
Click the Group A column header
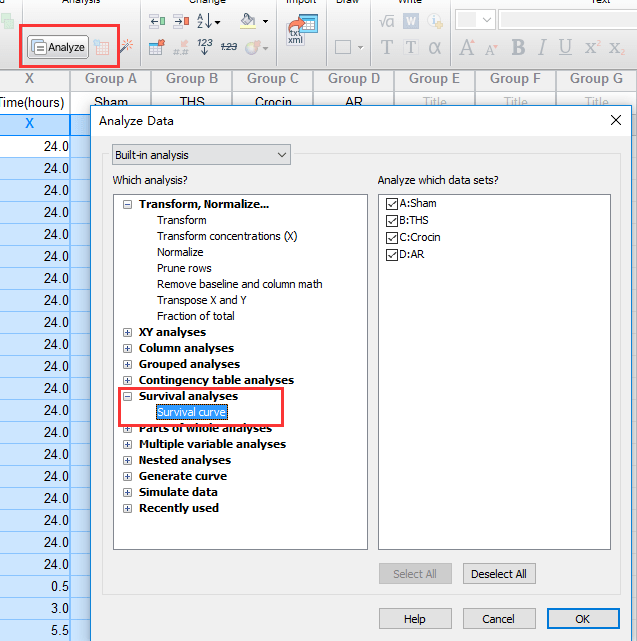click(111, 78)
